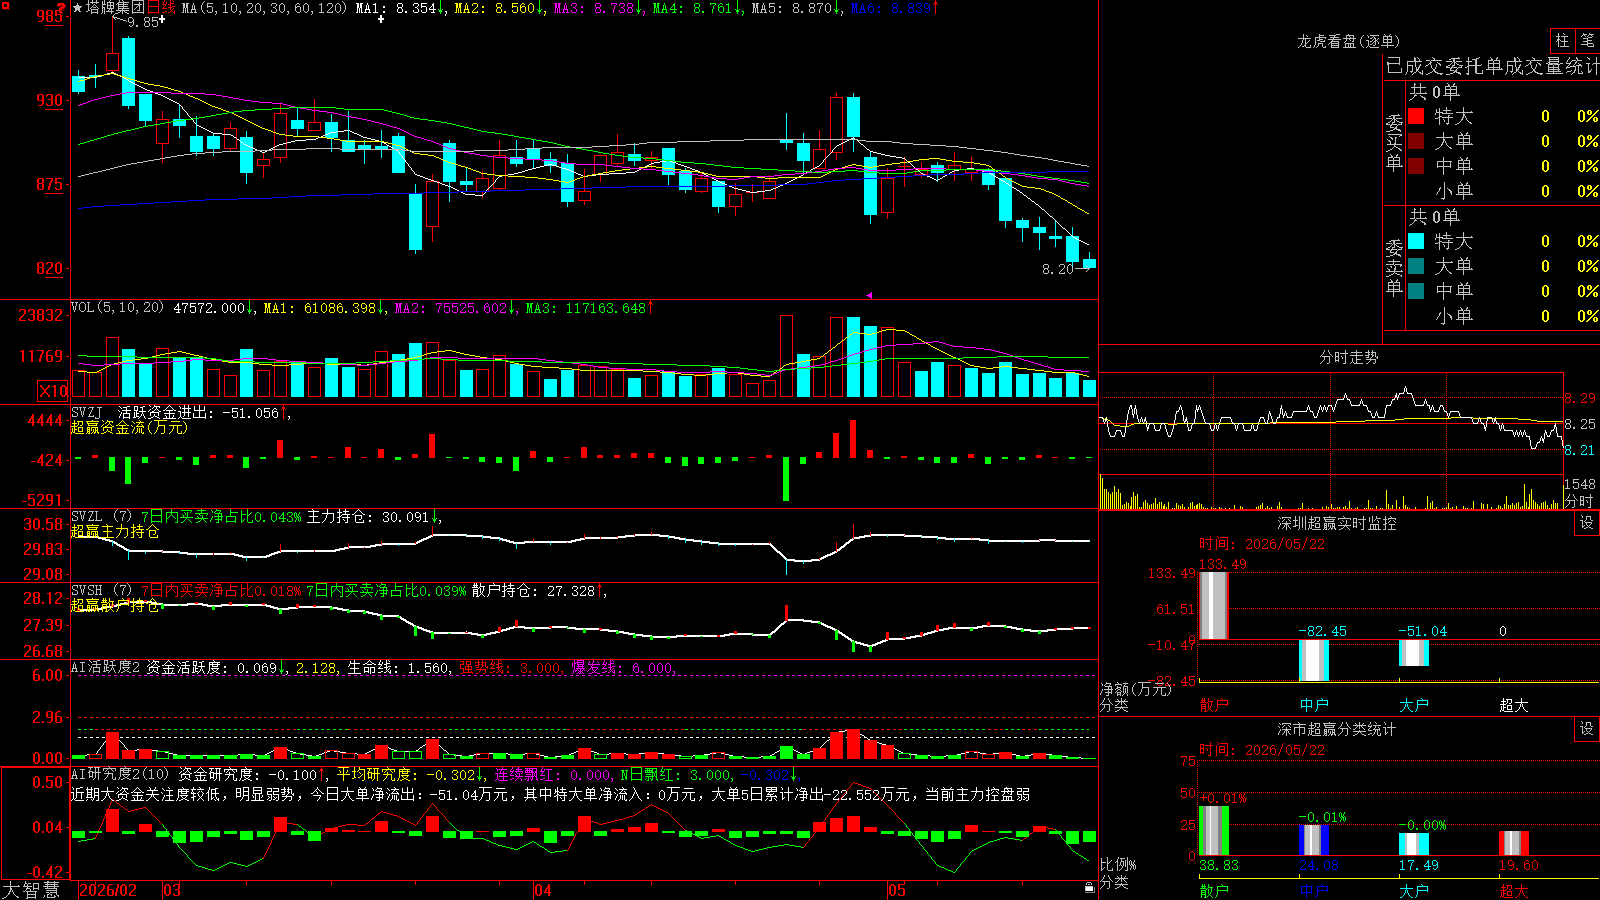
Task: Click the 03 month marker on the timeline
Action: pos(172,890)
